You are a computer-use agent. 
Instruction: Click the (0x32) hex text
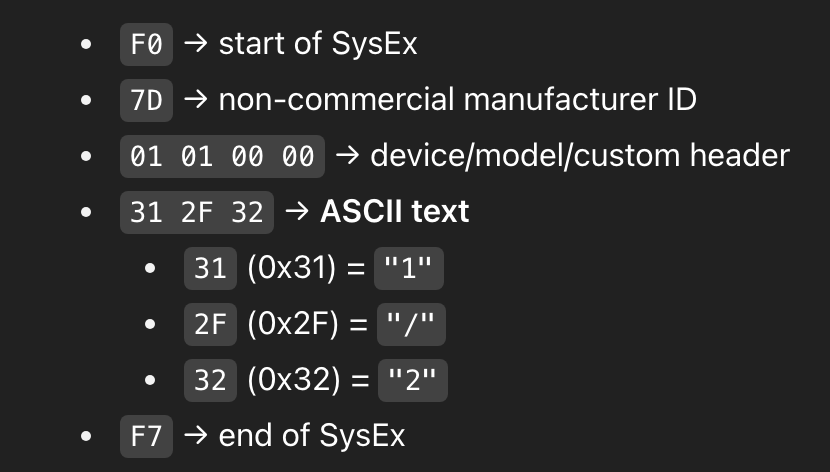click(x=293, y=380)
